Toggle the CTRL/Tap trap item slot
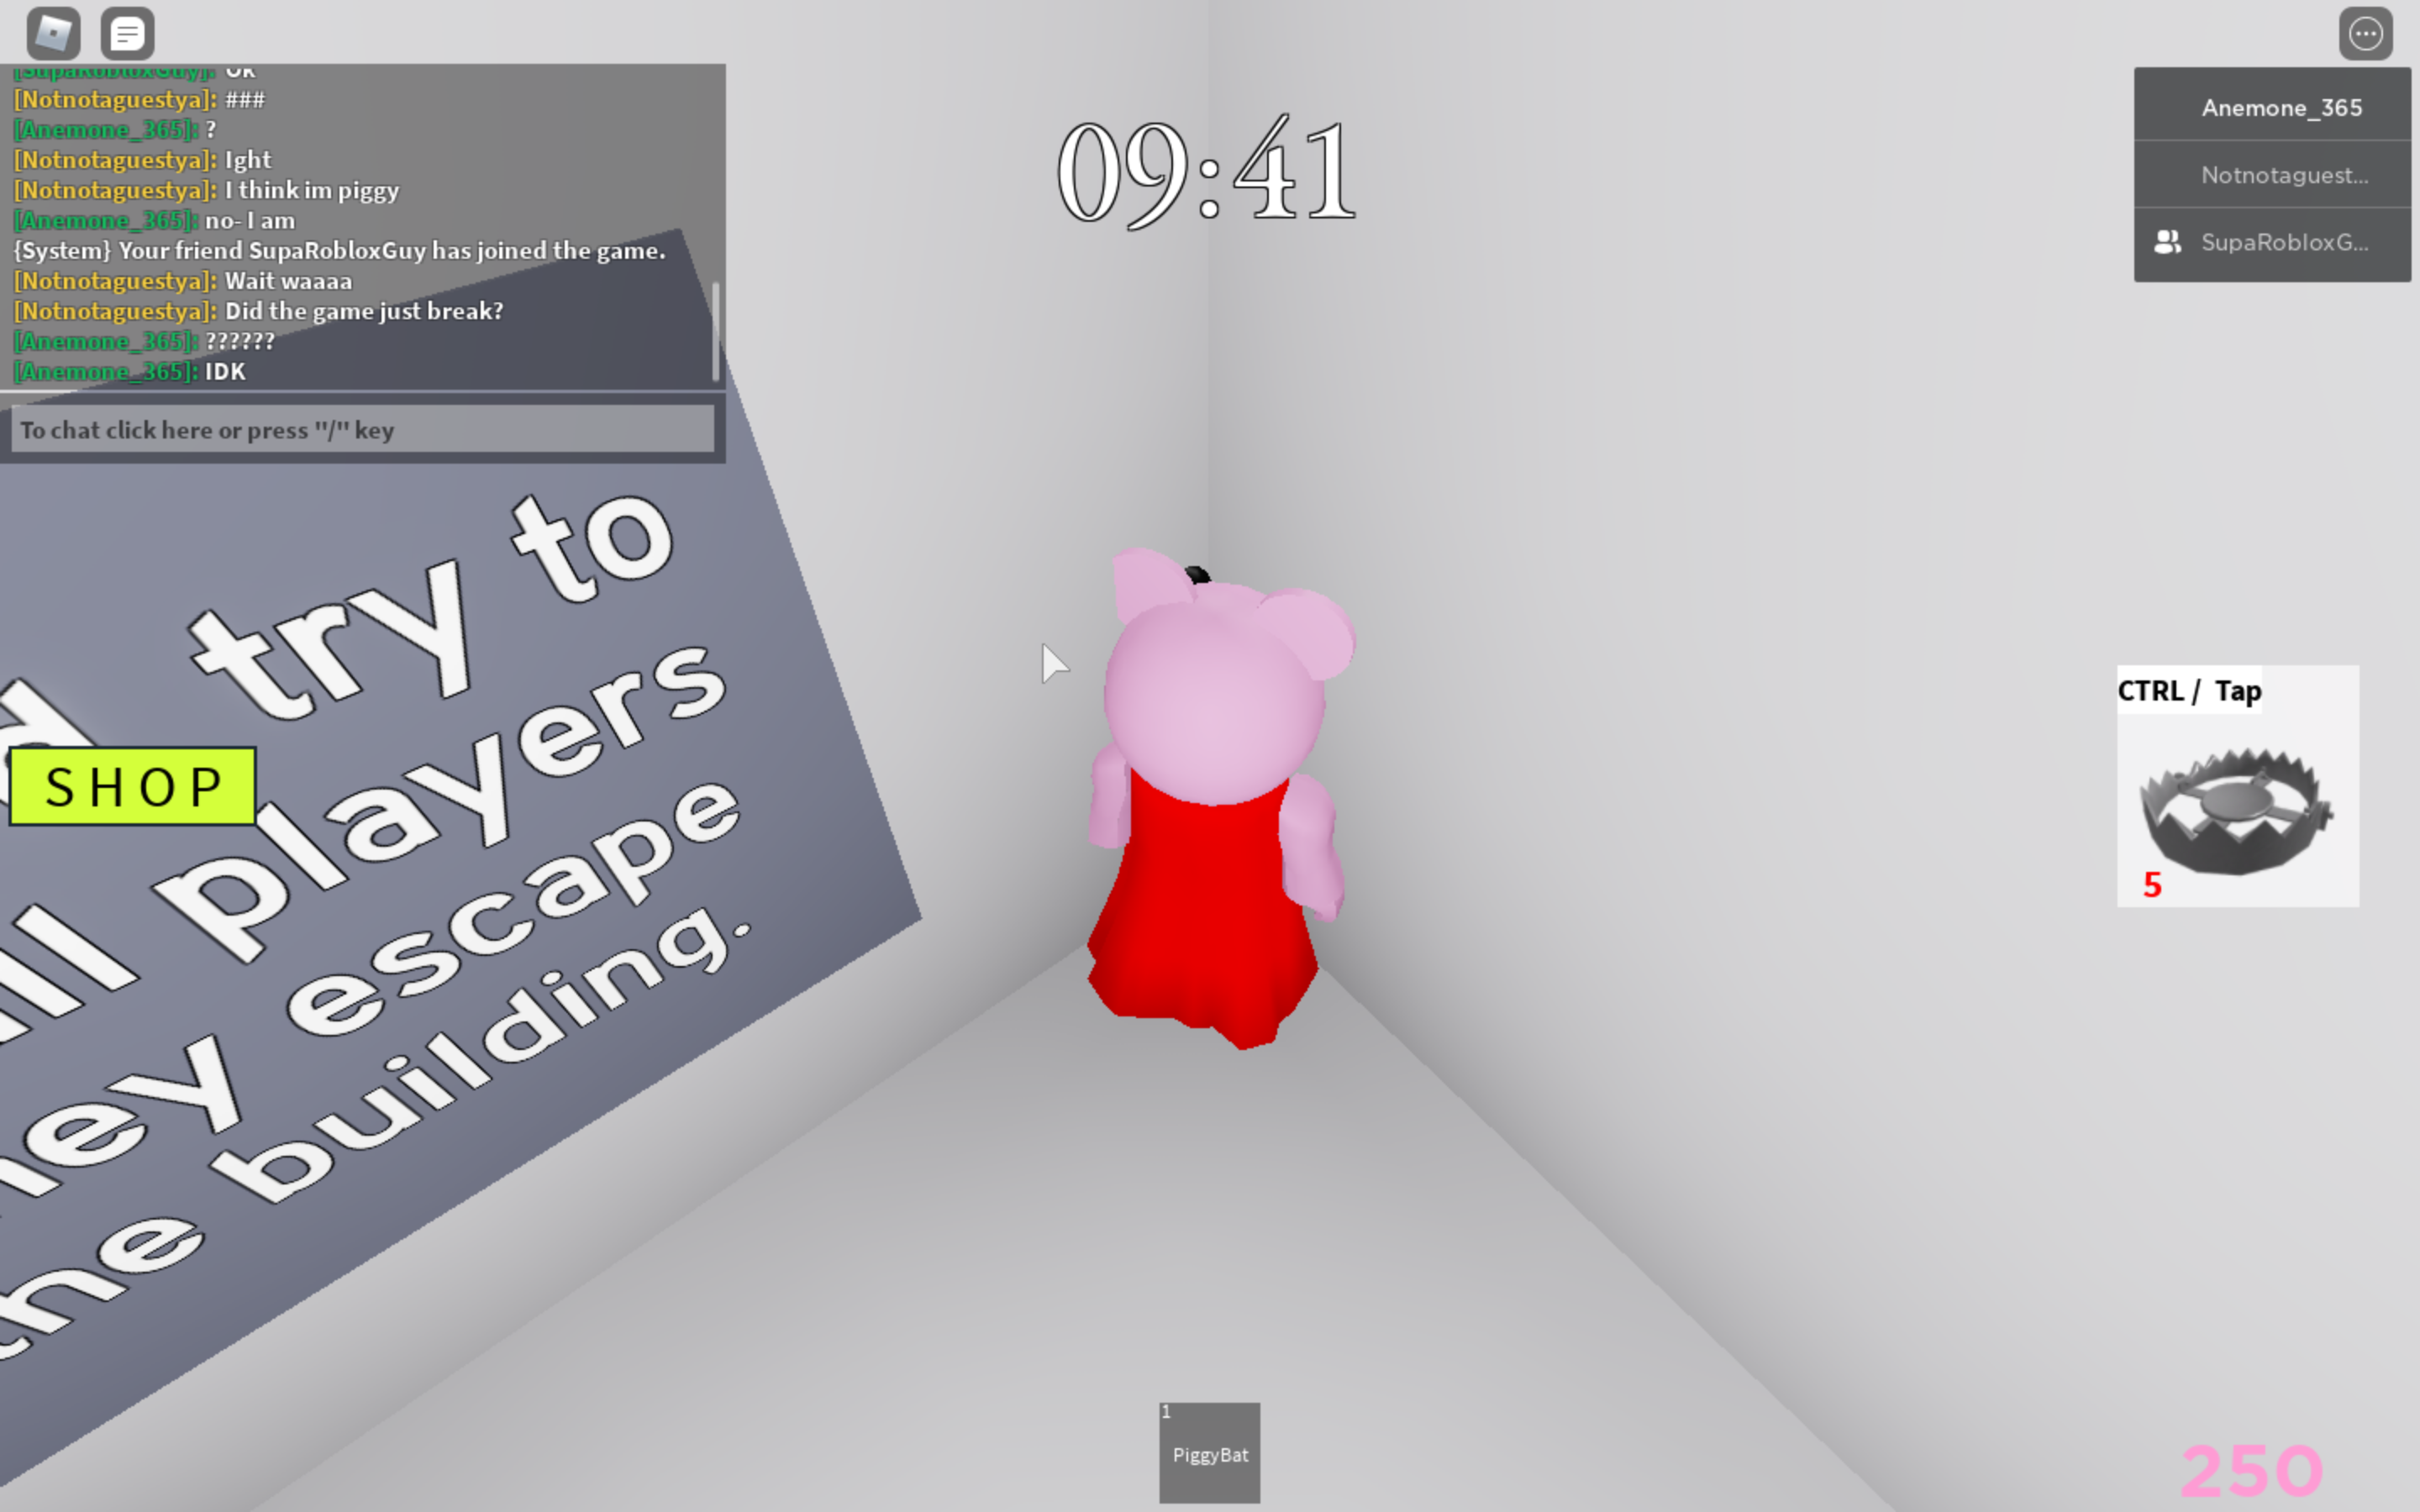 click(x=2237, y=793)
